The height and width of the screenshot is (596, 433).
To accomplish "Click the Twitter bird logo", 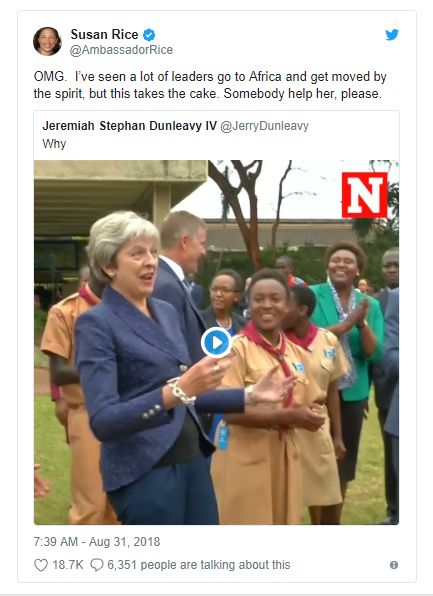I will [392, 35].
